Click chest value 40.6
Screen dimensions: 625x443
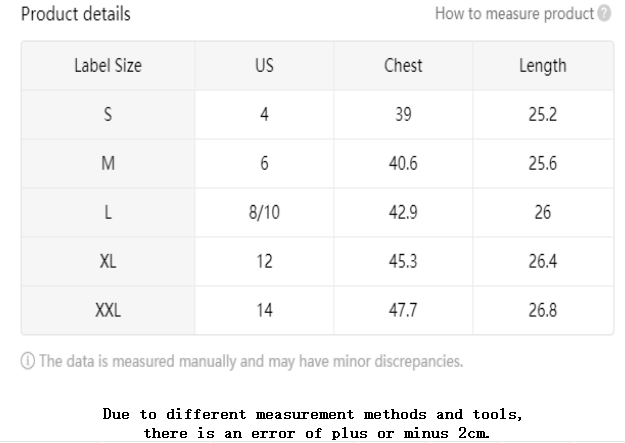tap(403, 163)
